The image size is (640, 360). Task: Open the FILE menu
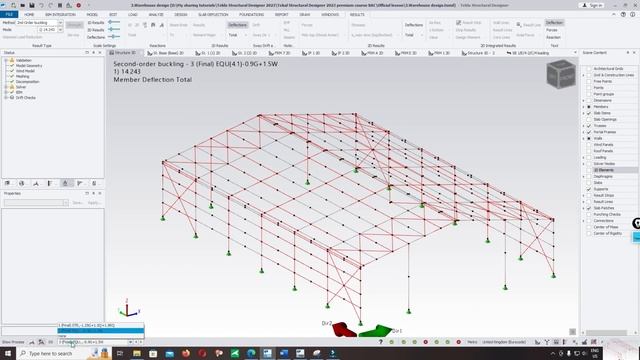click(x=9, y=14)
